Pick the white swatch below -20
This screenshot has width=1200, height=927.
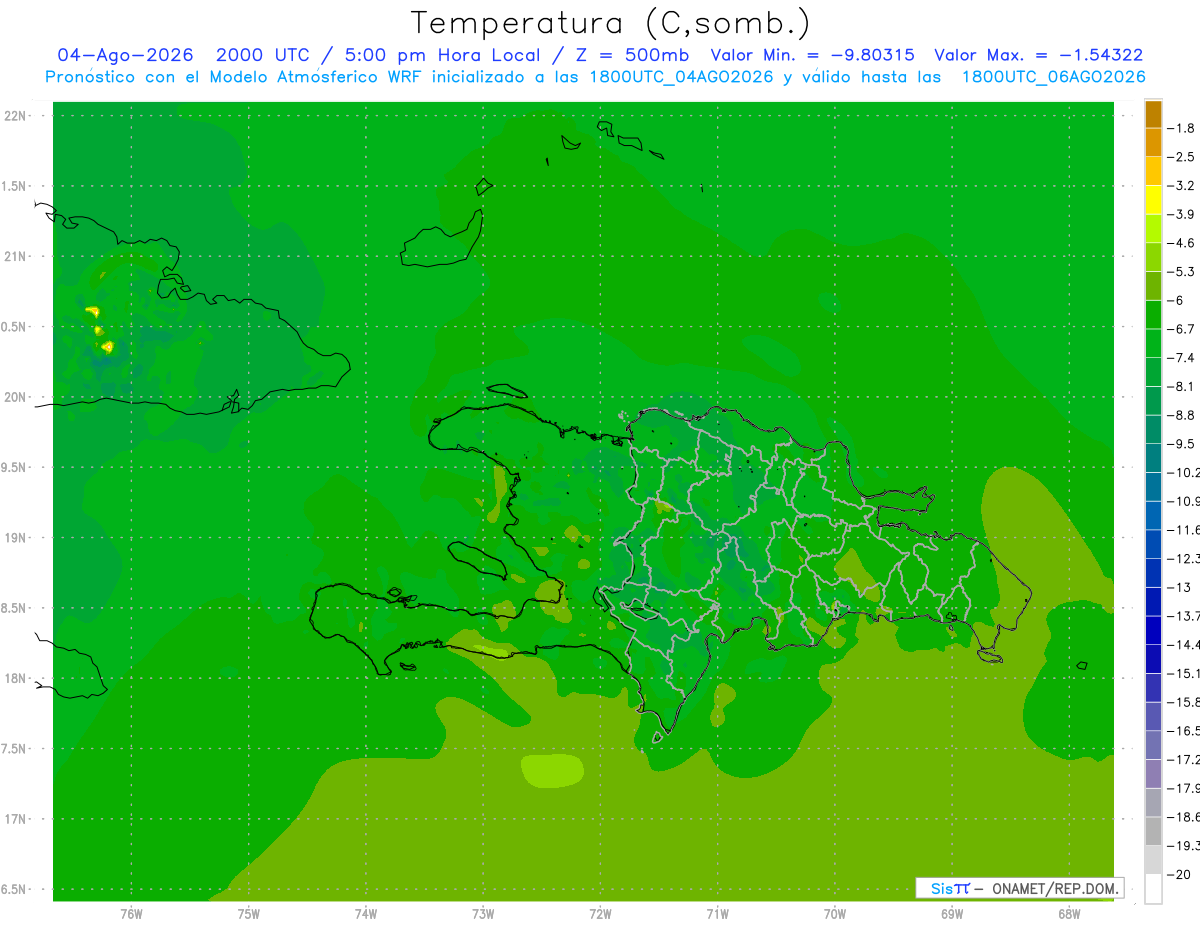tap(1153, 889)
